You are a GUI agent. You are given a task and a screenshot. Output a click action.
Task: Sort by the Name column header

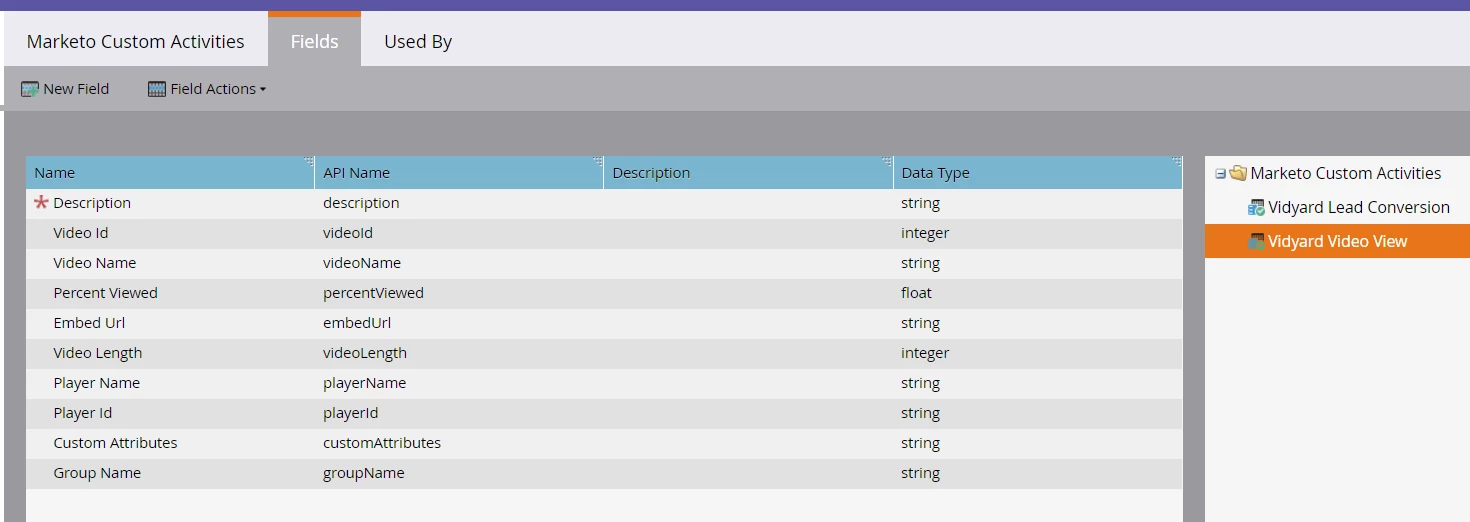[170, 173]
